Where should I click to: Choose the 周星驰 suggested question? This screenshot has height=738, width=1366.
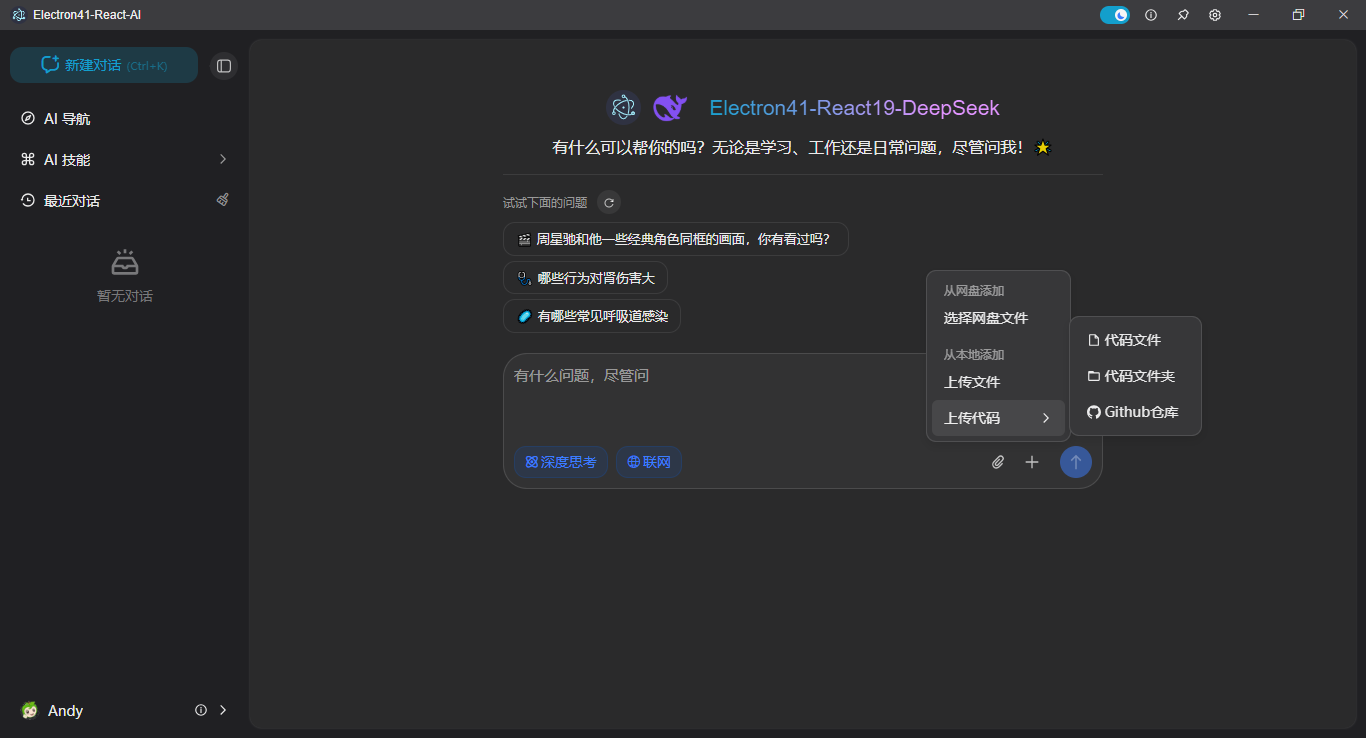[676, 239]
